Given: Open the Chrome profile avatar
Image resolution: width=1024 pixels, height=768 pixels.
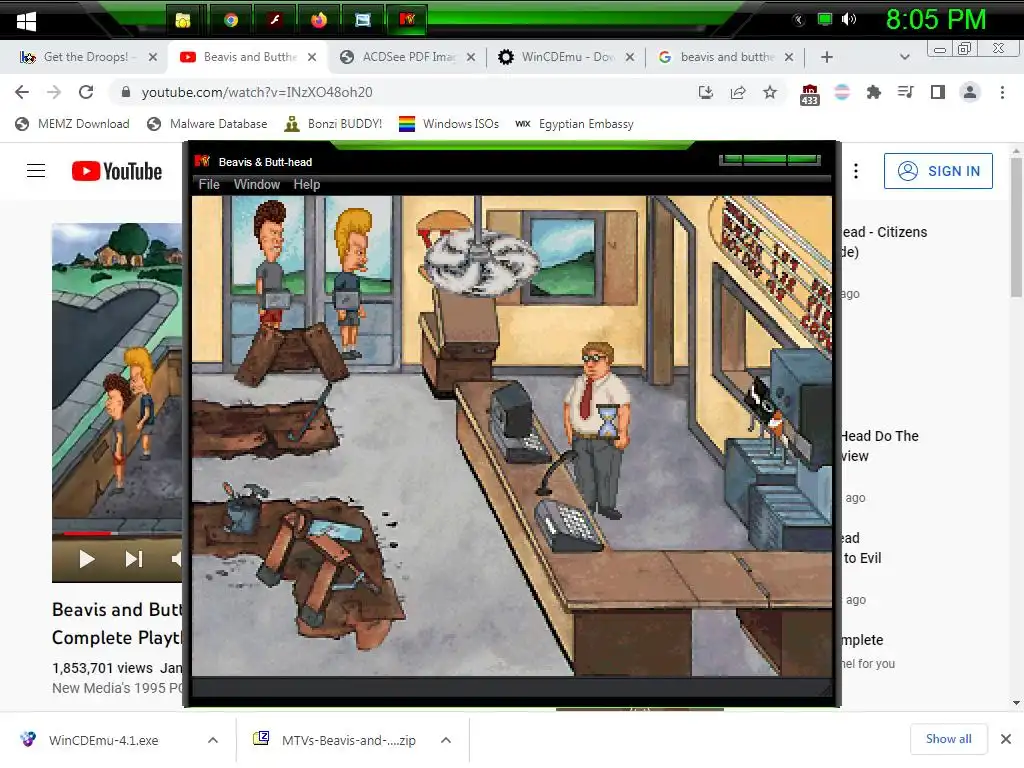Looking at the screenshot, I should [970, 92].
